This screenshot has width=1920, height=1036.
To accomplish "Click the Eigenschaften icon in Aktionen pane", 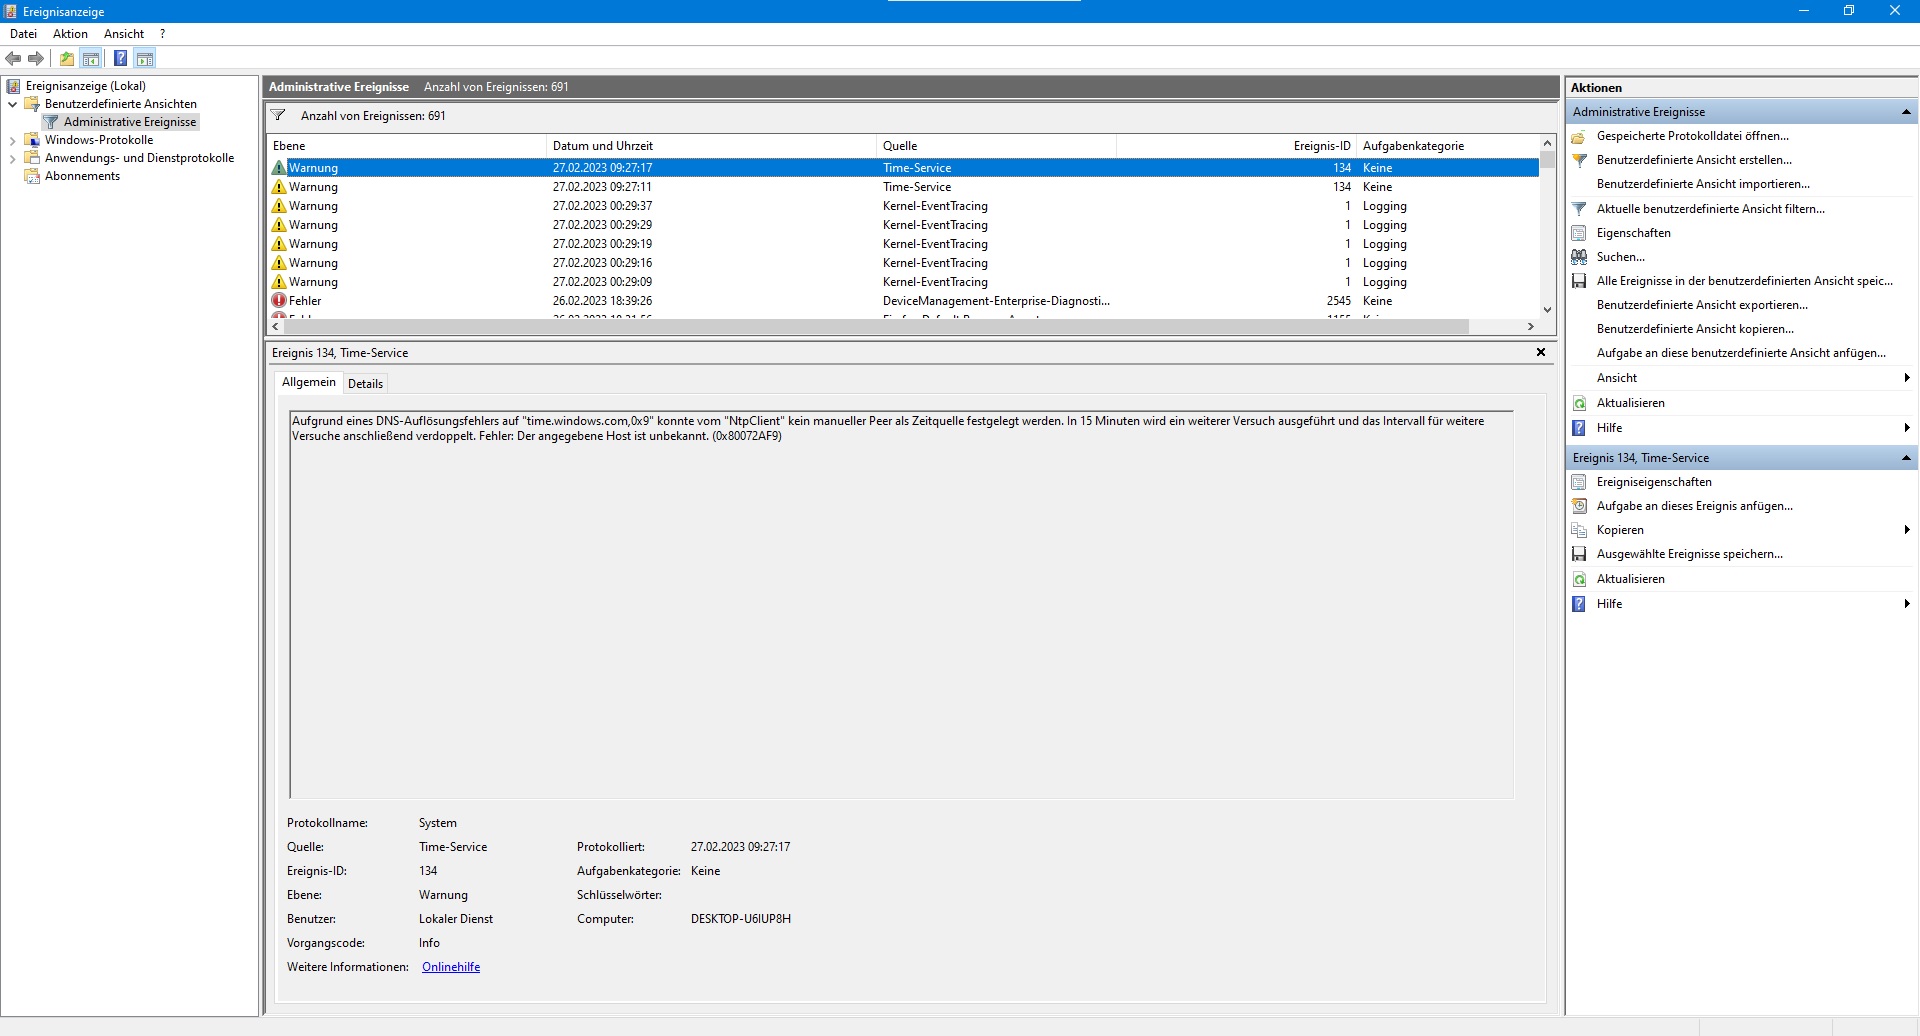I will [x=1579, y=233].
